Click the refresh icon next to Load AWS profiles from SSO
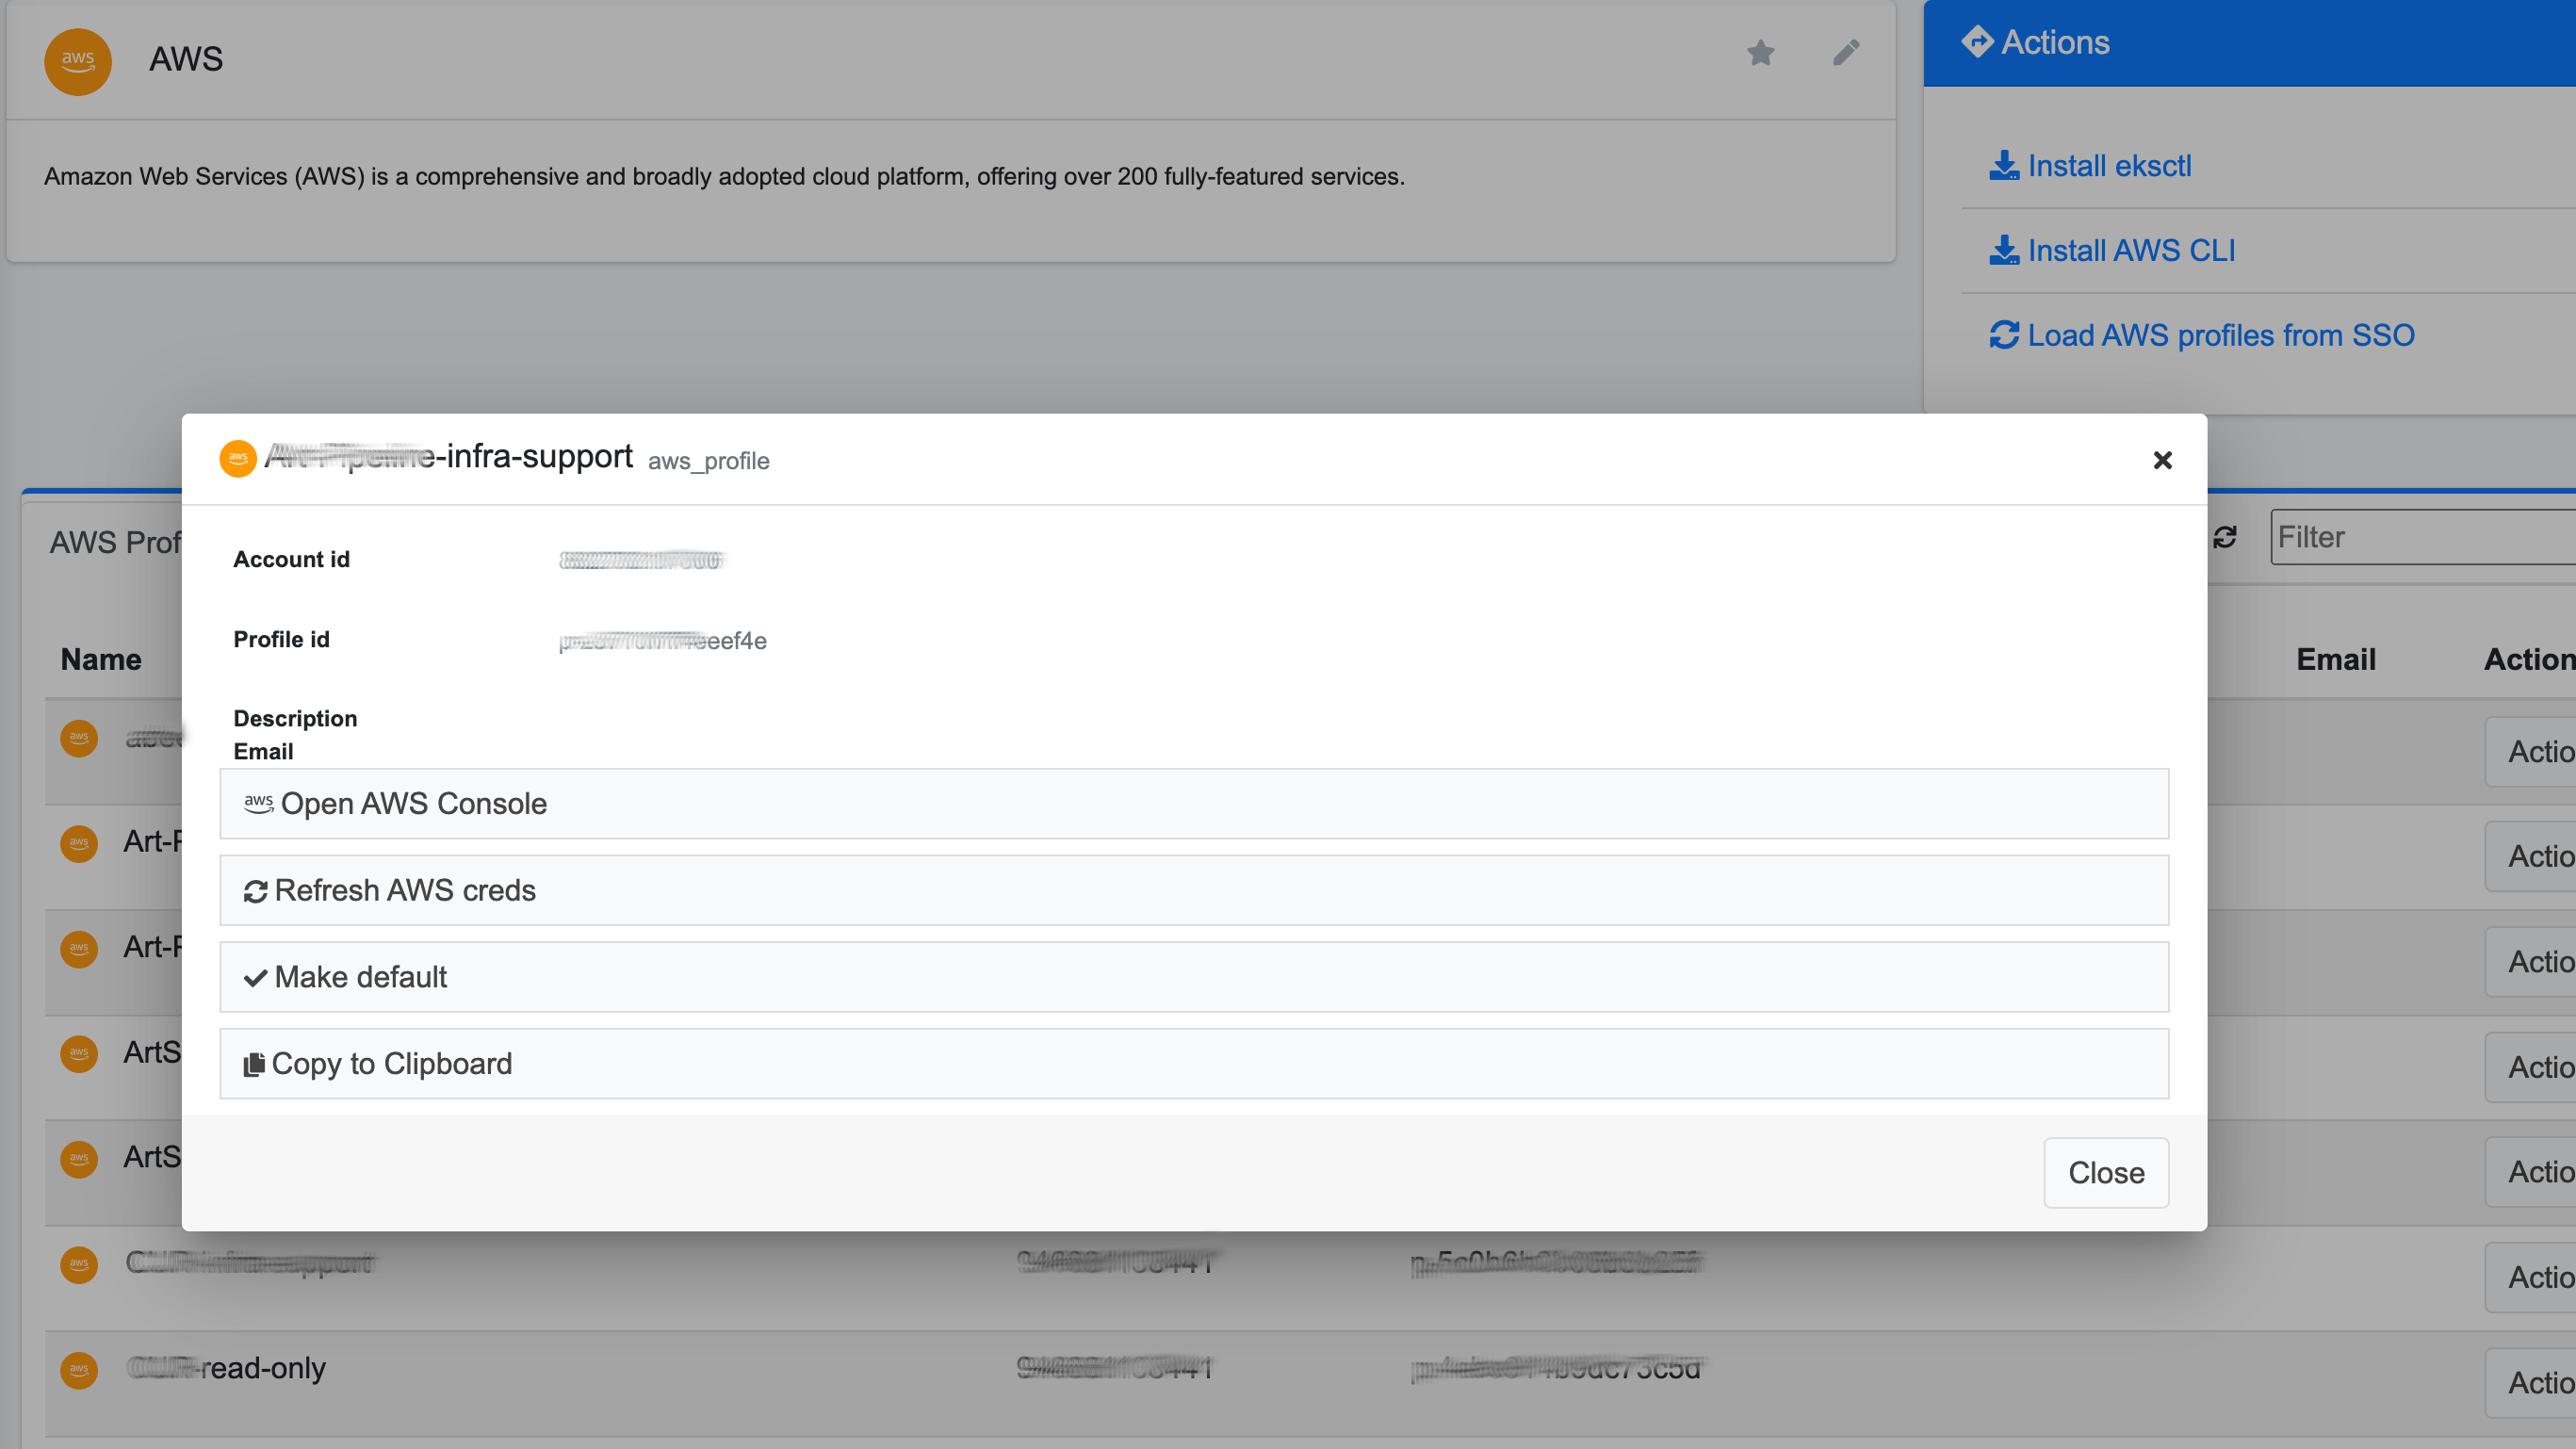Screen dimensions: 2576x1449 tap(2003, 335)
